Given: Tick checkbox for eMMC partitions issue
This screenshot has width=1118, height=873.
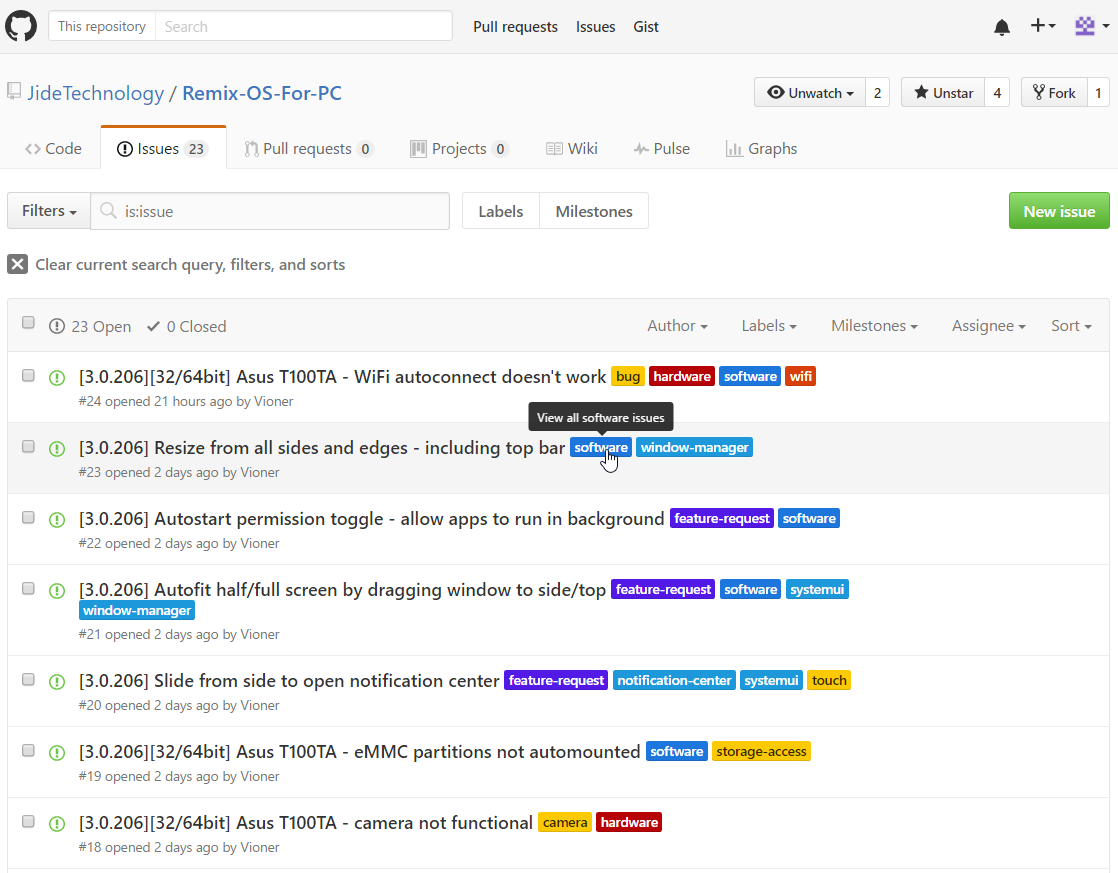Looking at the screenshot, I should point(28,750).
